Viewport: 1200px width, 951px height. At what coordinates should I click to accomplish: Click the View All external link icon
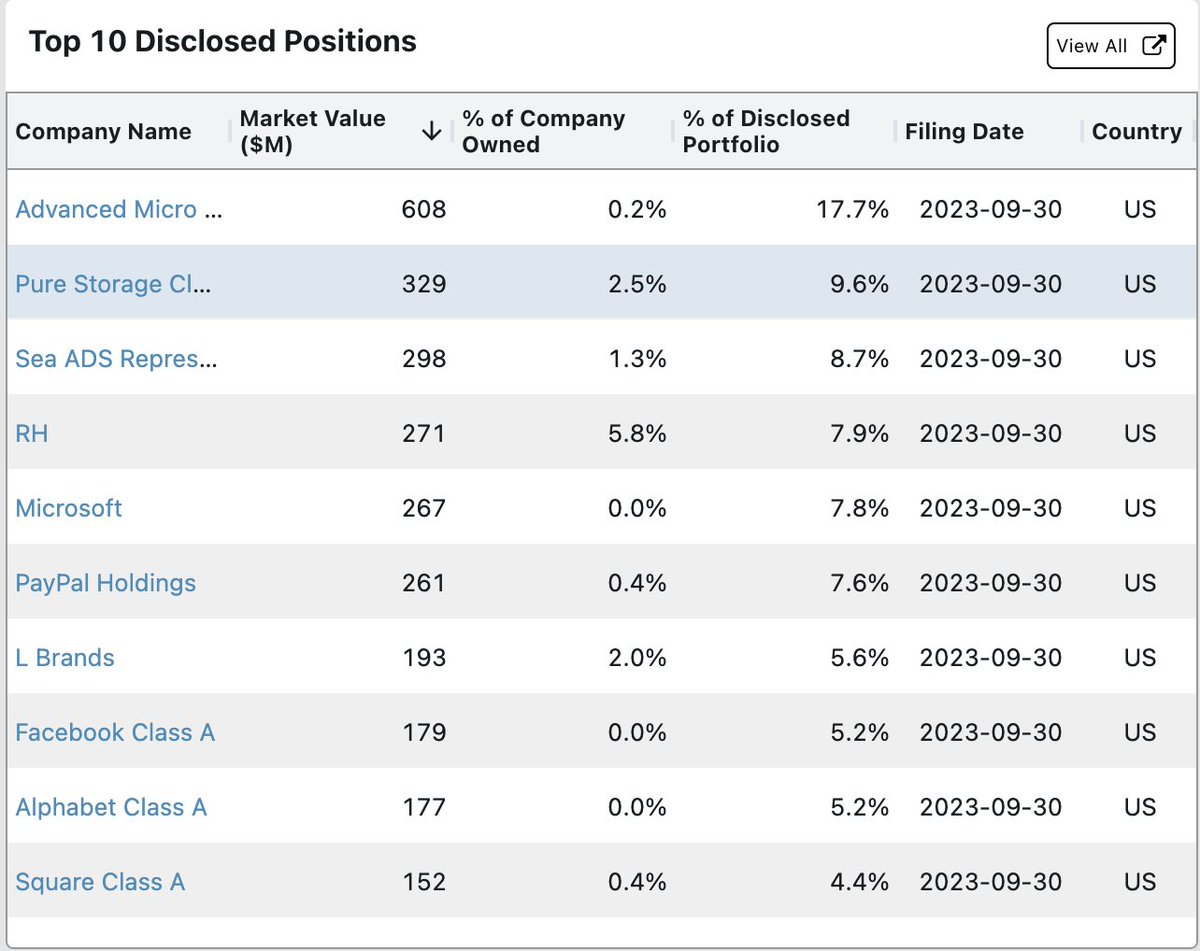point(1154,46)
